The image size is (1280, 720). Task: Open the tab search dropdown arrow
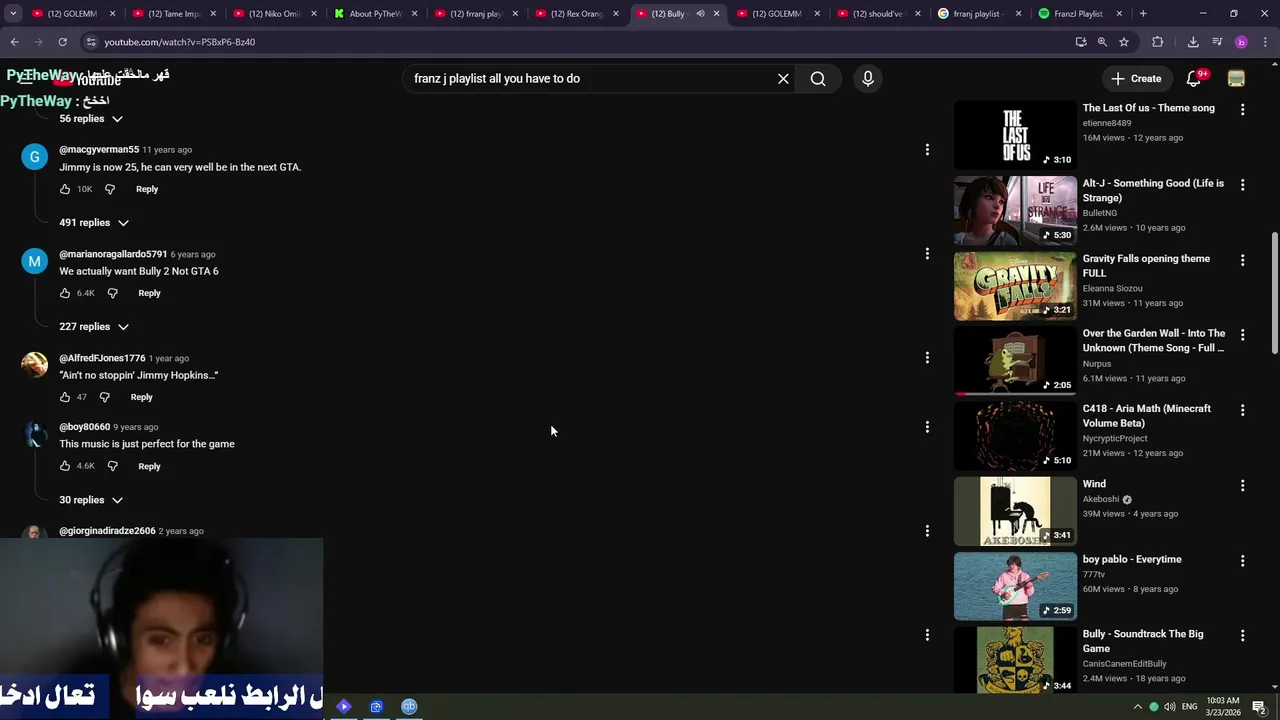13,14
